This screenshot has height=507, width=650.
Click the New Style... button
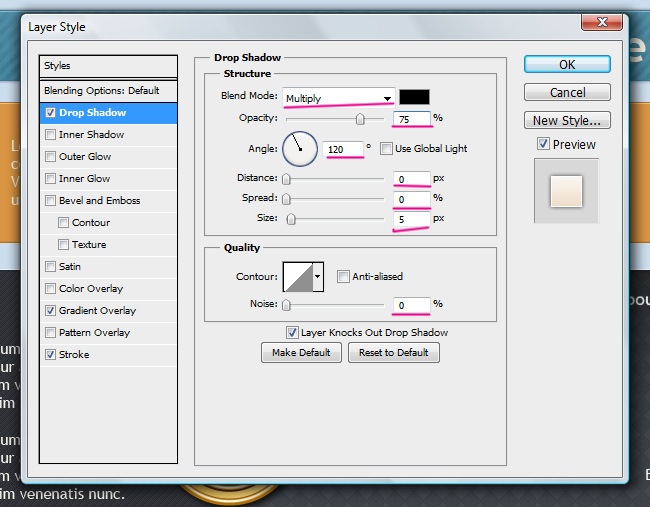566,120
